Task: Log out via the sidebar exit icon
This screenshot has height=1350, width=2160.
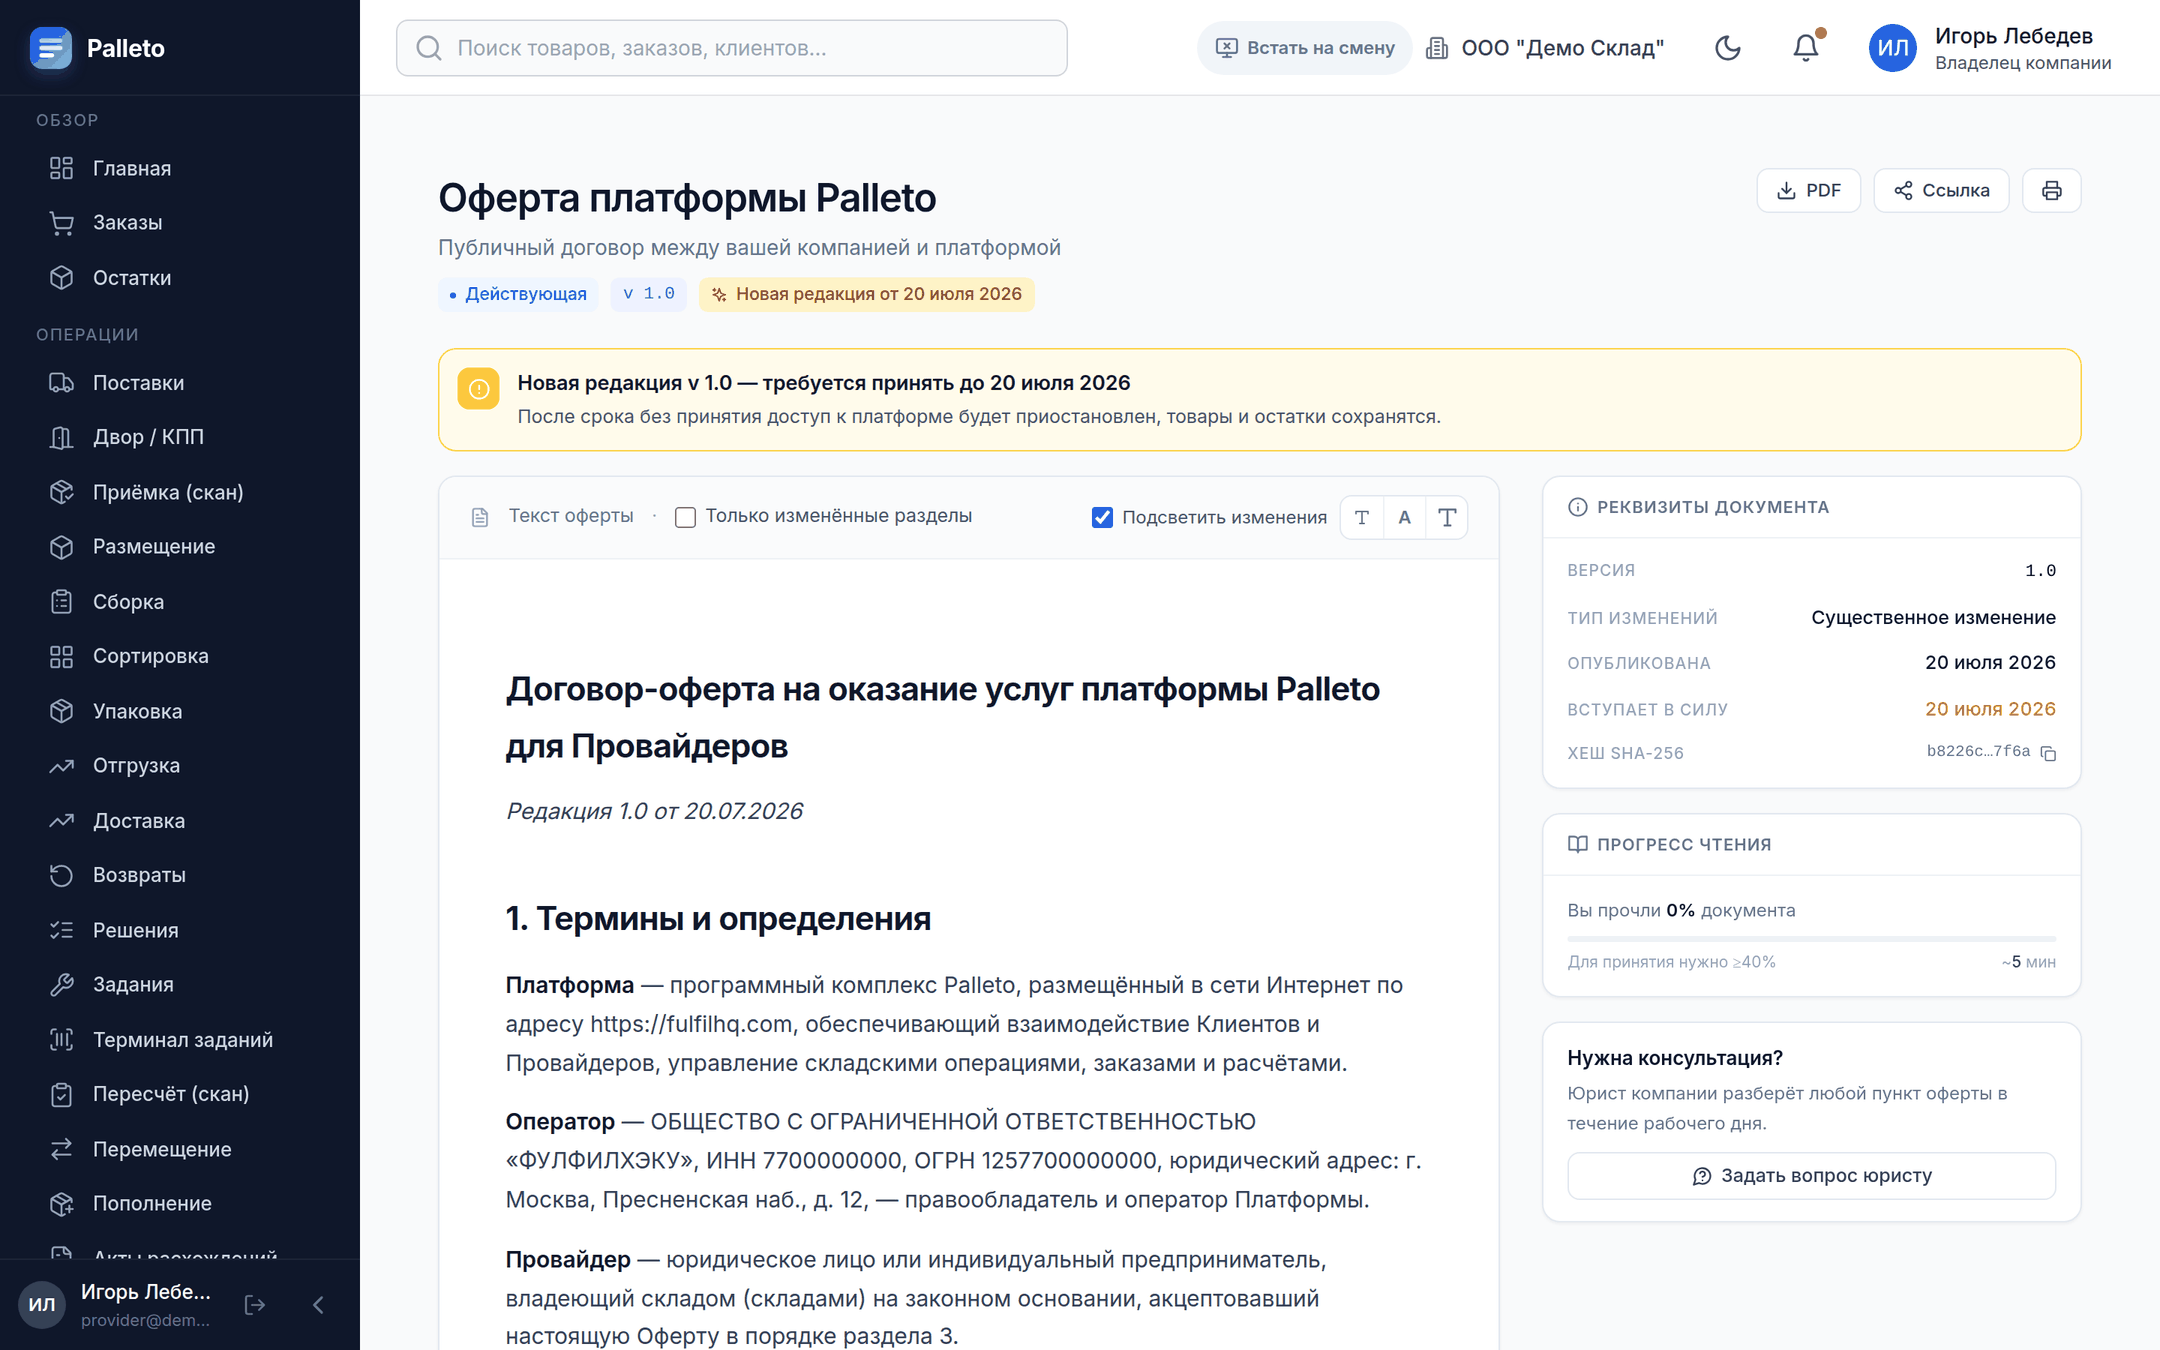Action: (255, 1305)
